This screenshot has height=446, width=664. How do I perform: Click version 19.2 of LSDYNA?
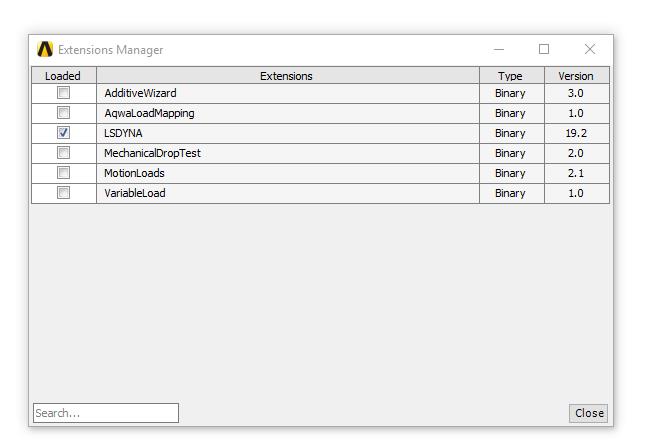[x=576, y=133]
